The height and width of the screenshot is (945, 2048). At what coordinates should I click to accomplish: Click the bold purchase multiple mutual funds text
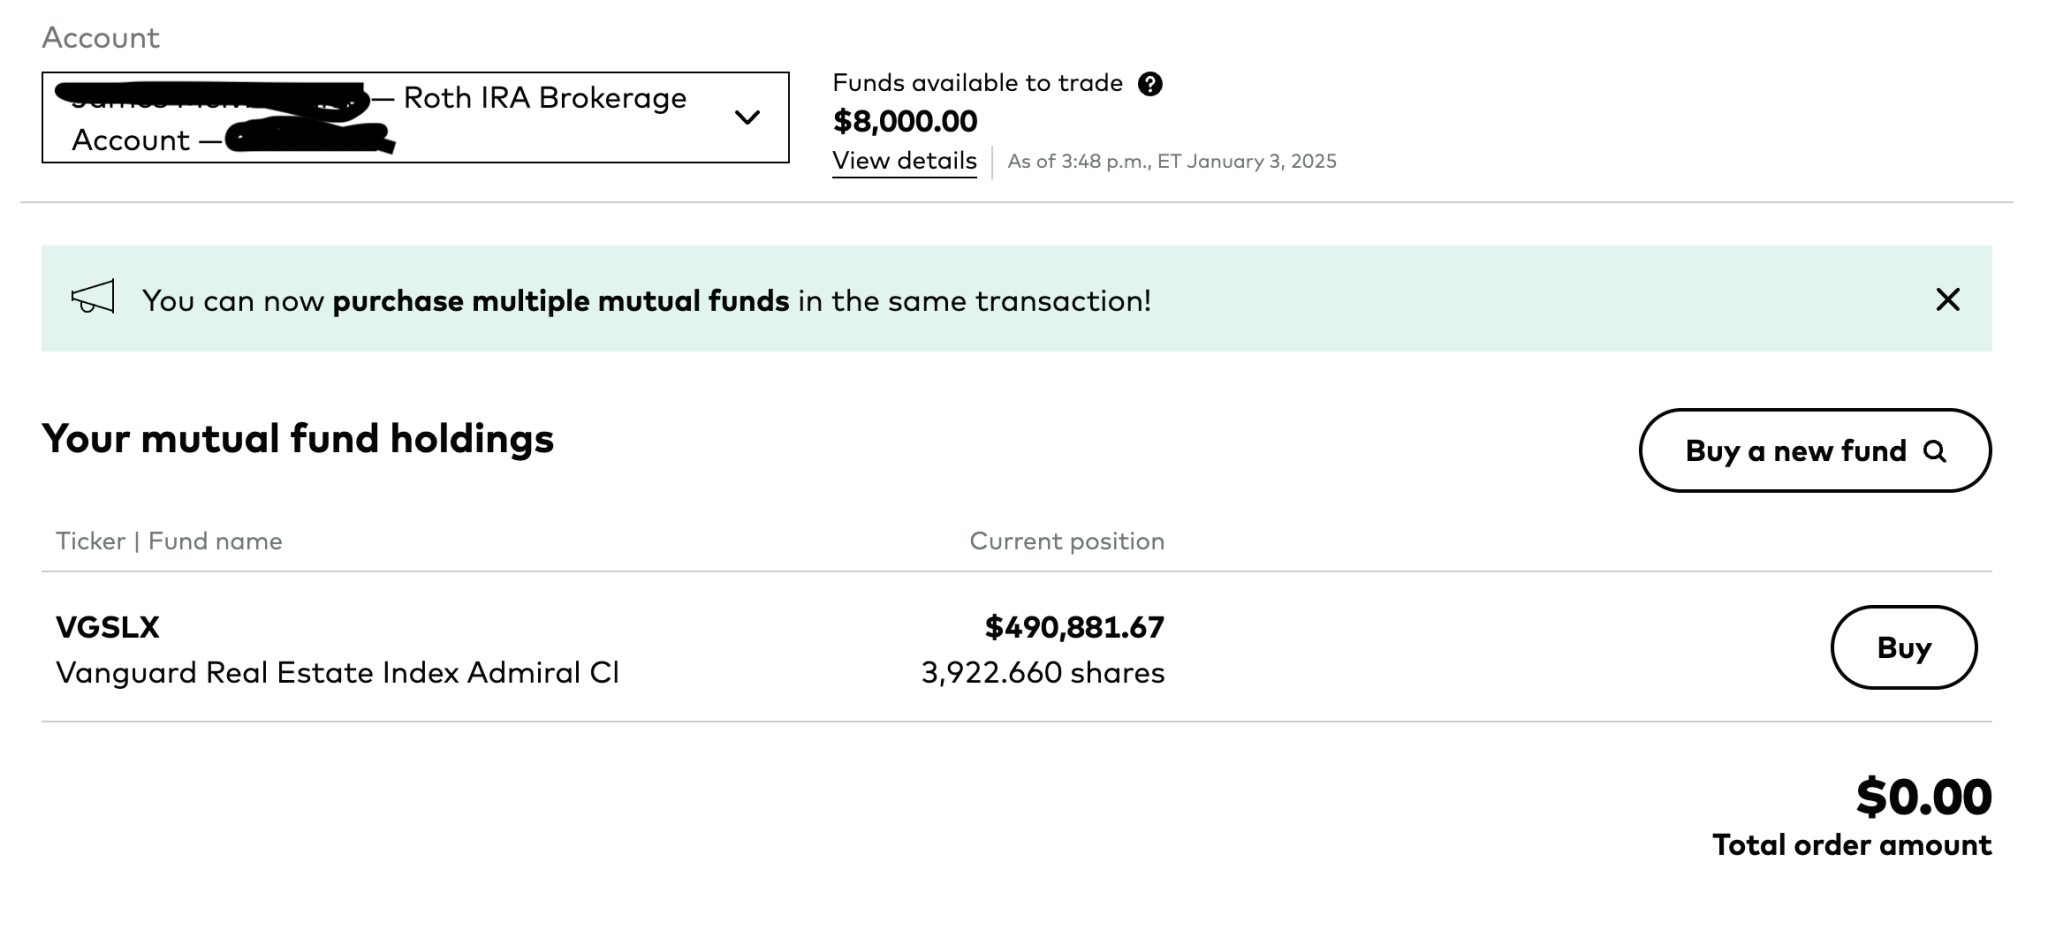click(560, 301)
